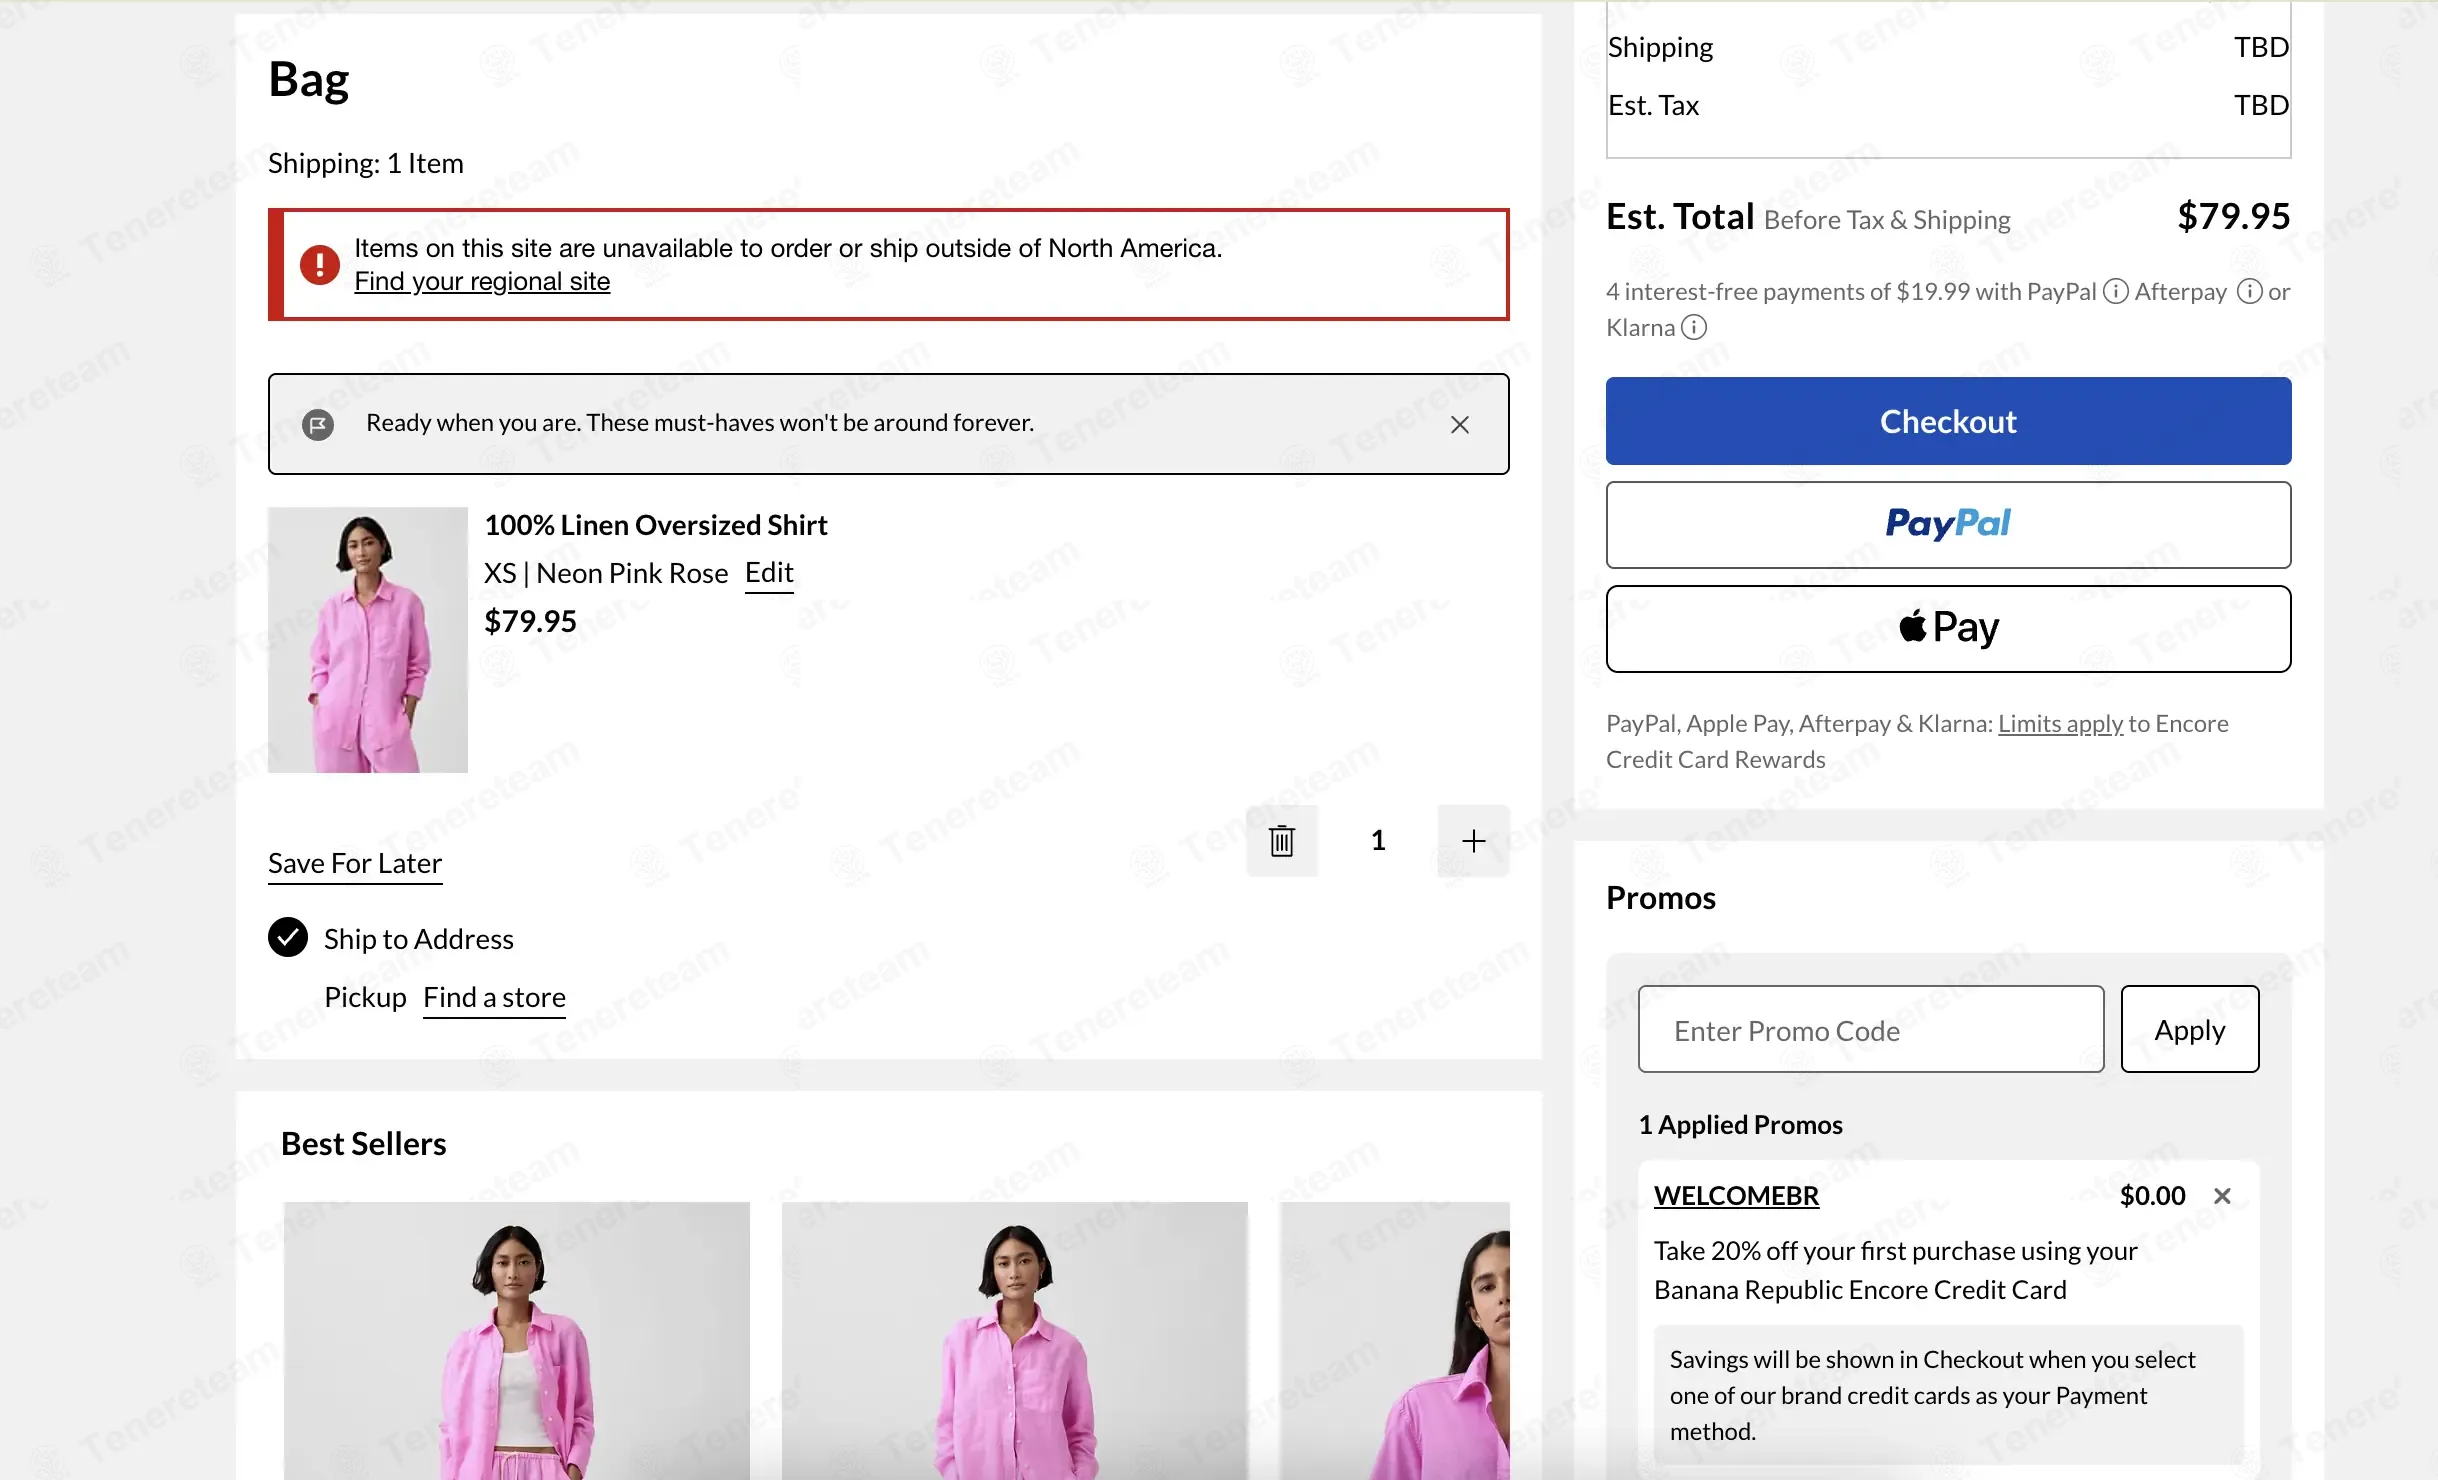Click the 100% Linen Oversized Shirt title

[656, 525]
